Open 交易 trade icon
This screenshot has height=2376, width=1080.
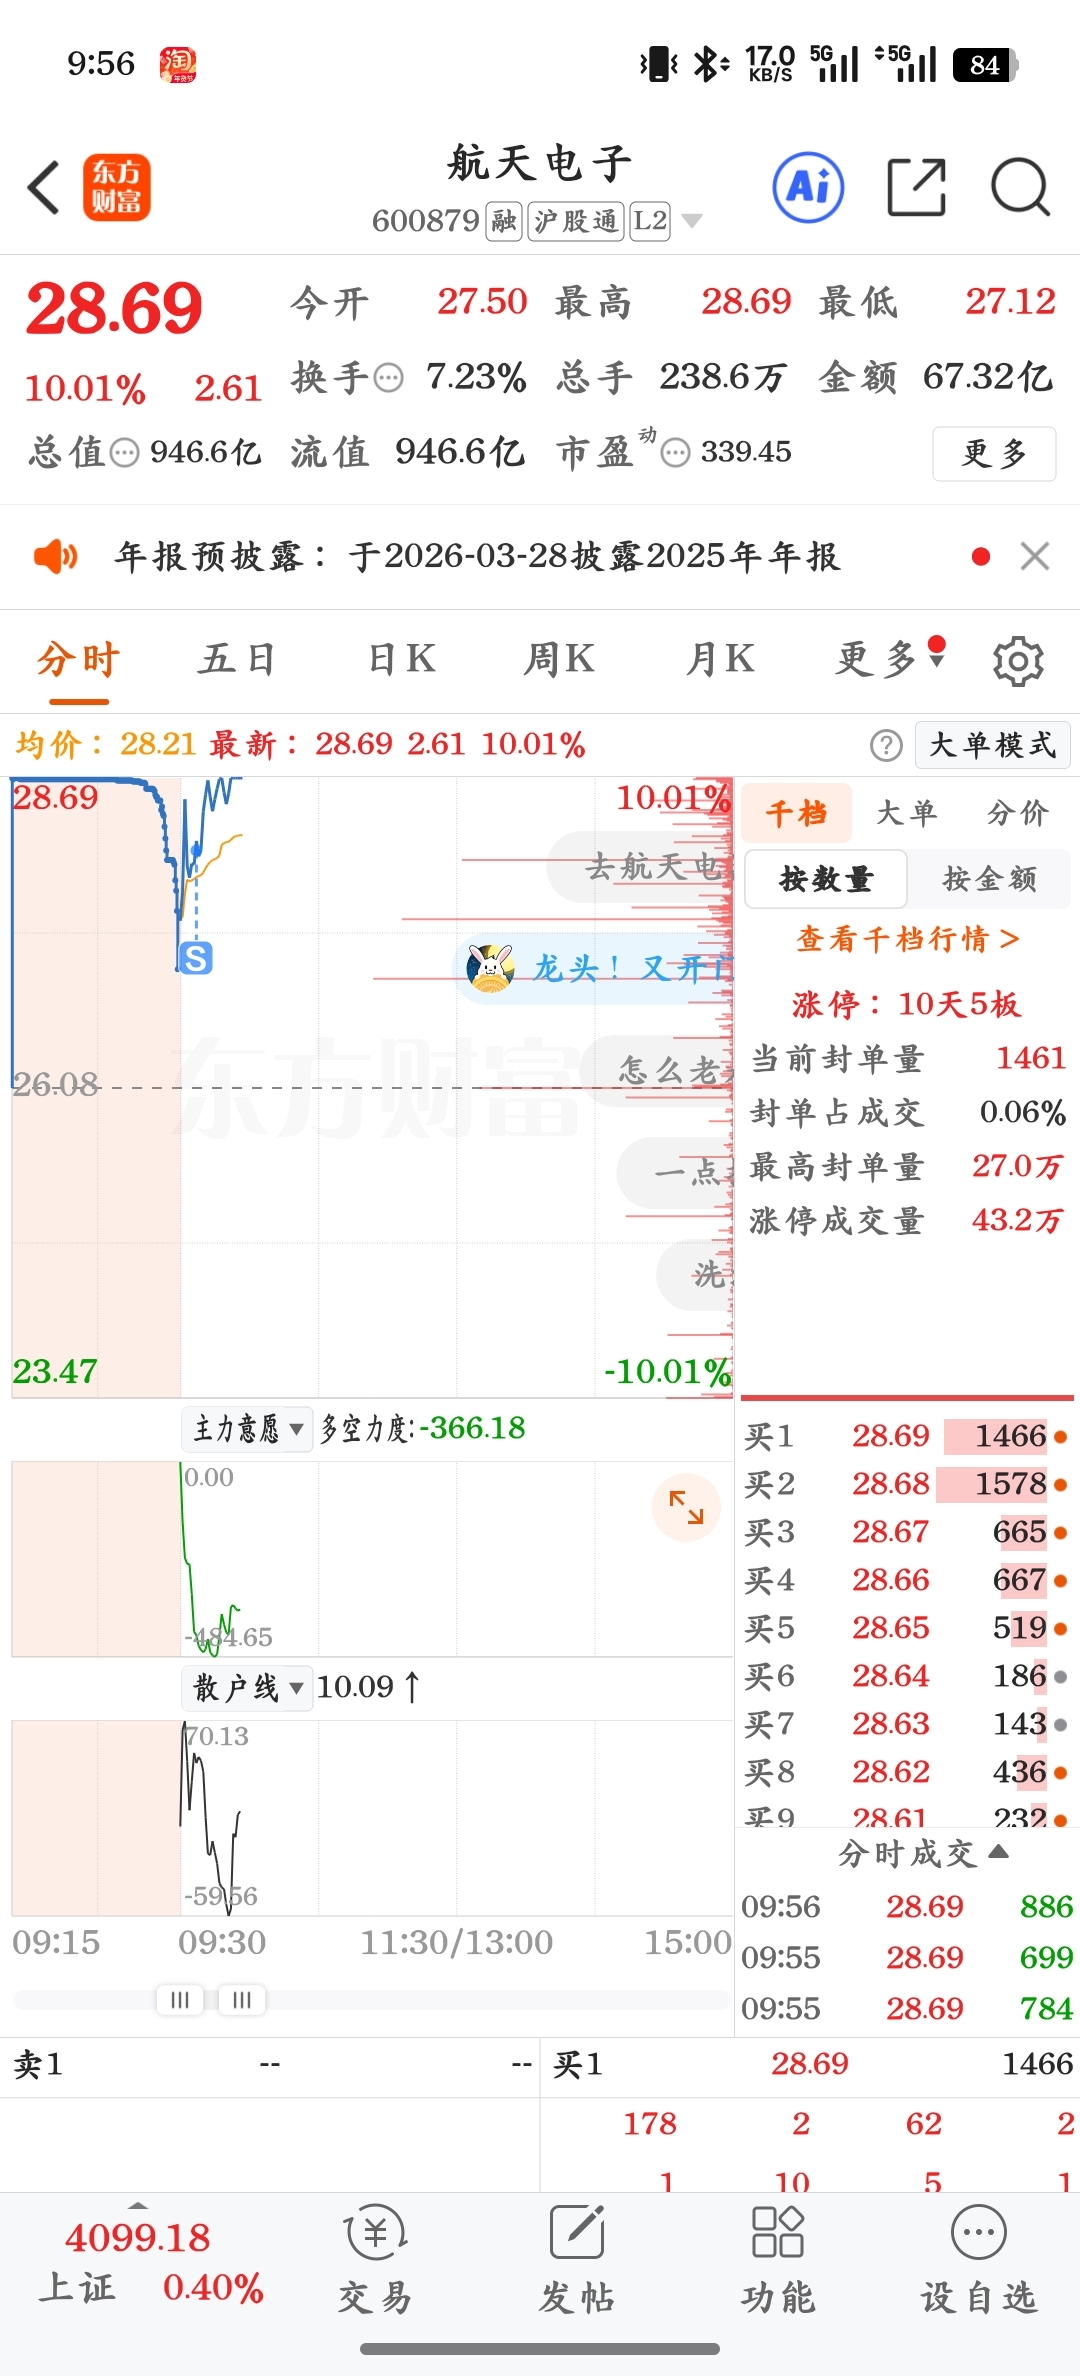(375, 2262)
